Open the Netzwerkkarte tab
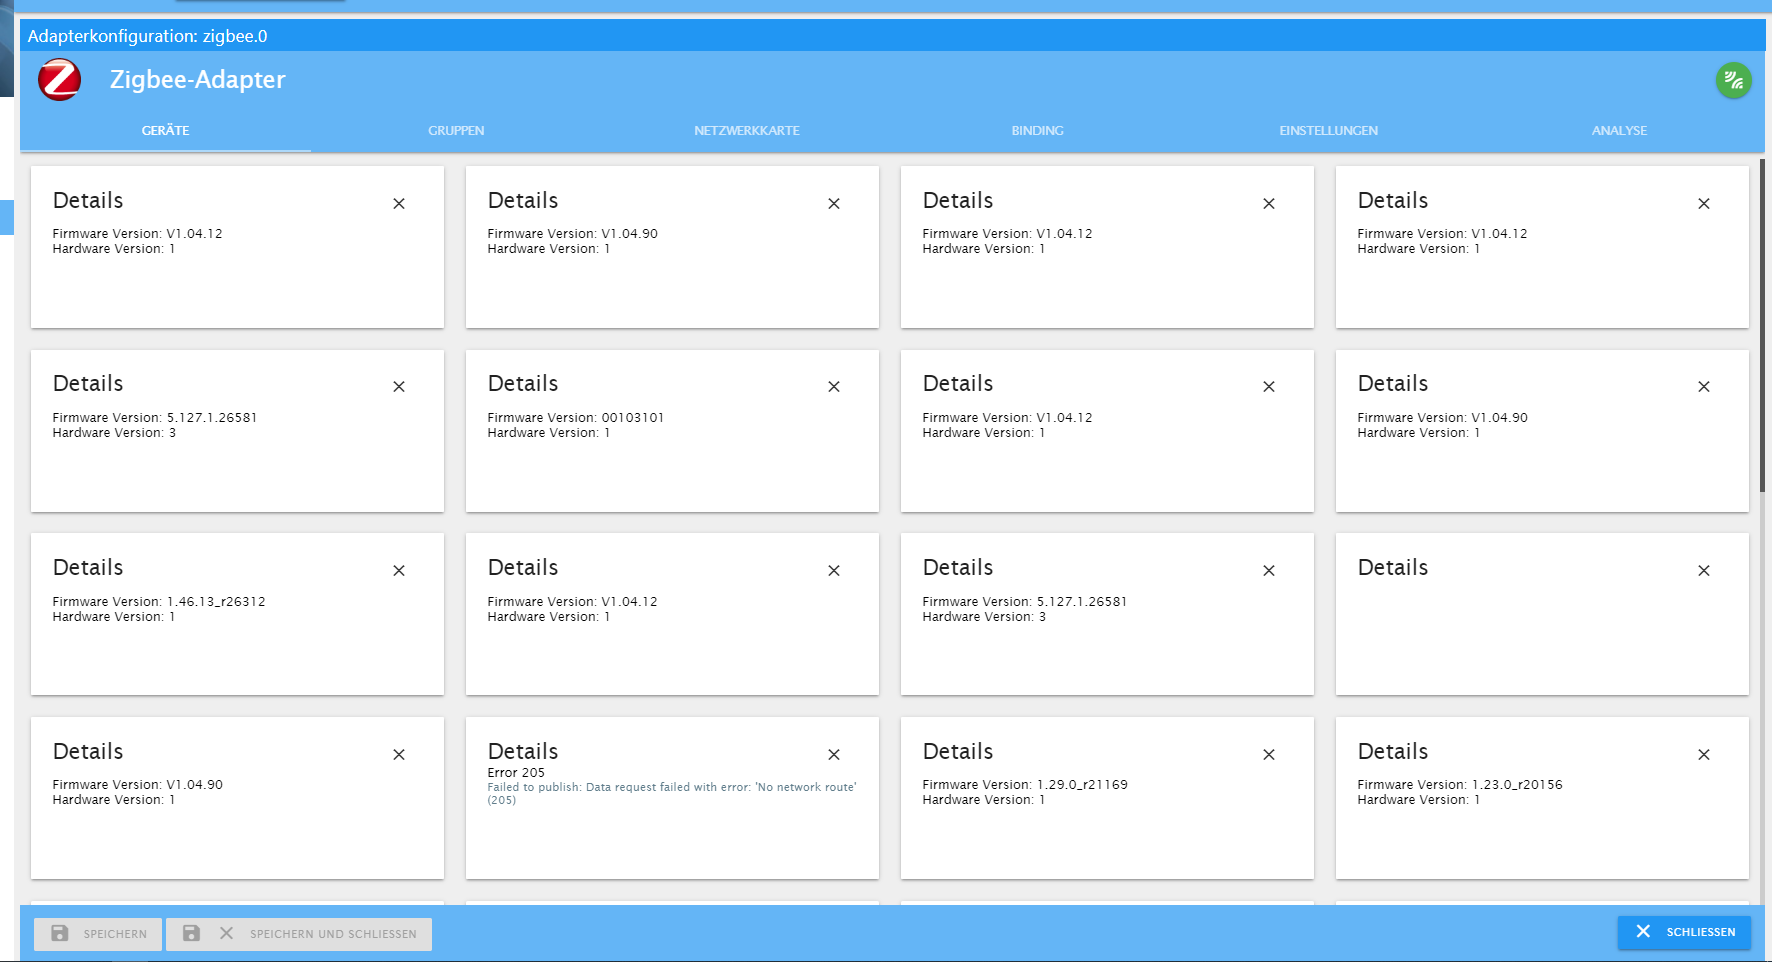The width and height of the screenshot is (1772, 962). [x=747, y=131]
